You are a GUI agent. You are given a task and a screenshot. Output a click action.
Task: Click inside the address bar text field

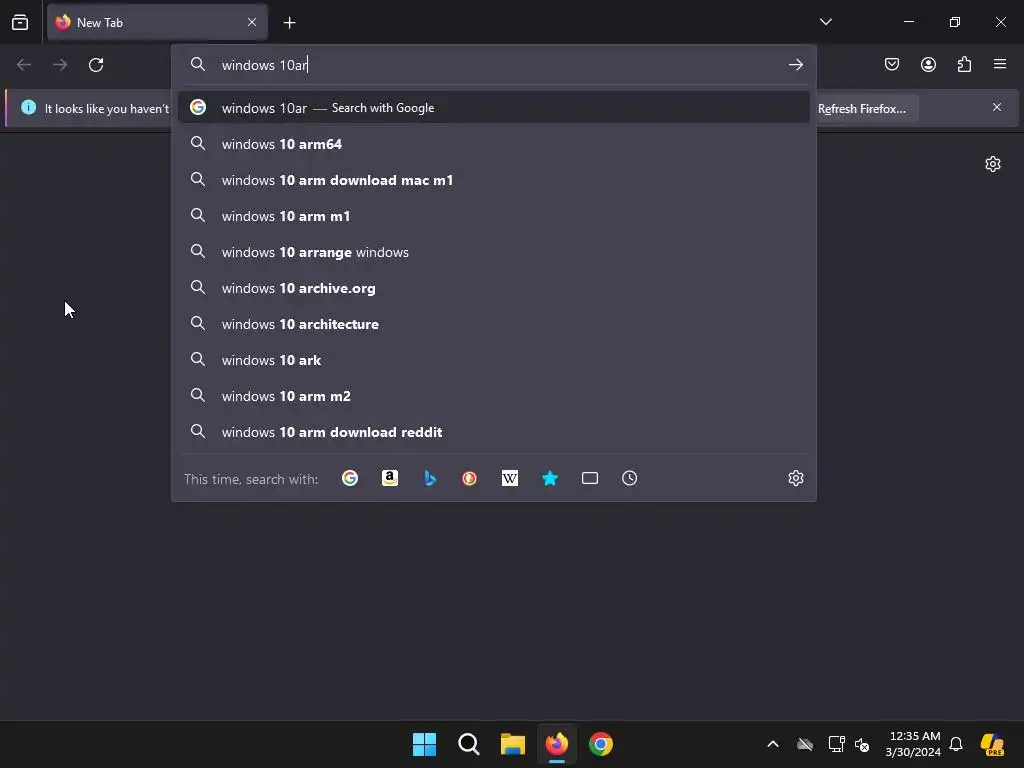coord(496,65)
